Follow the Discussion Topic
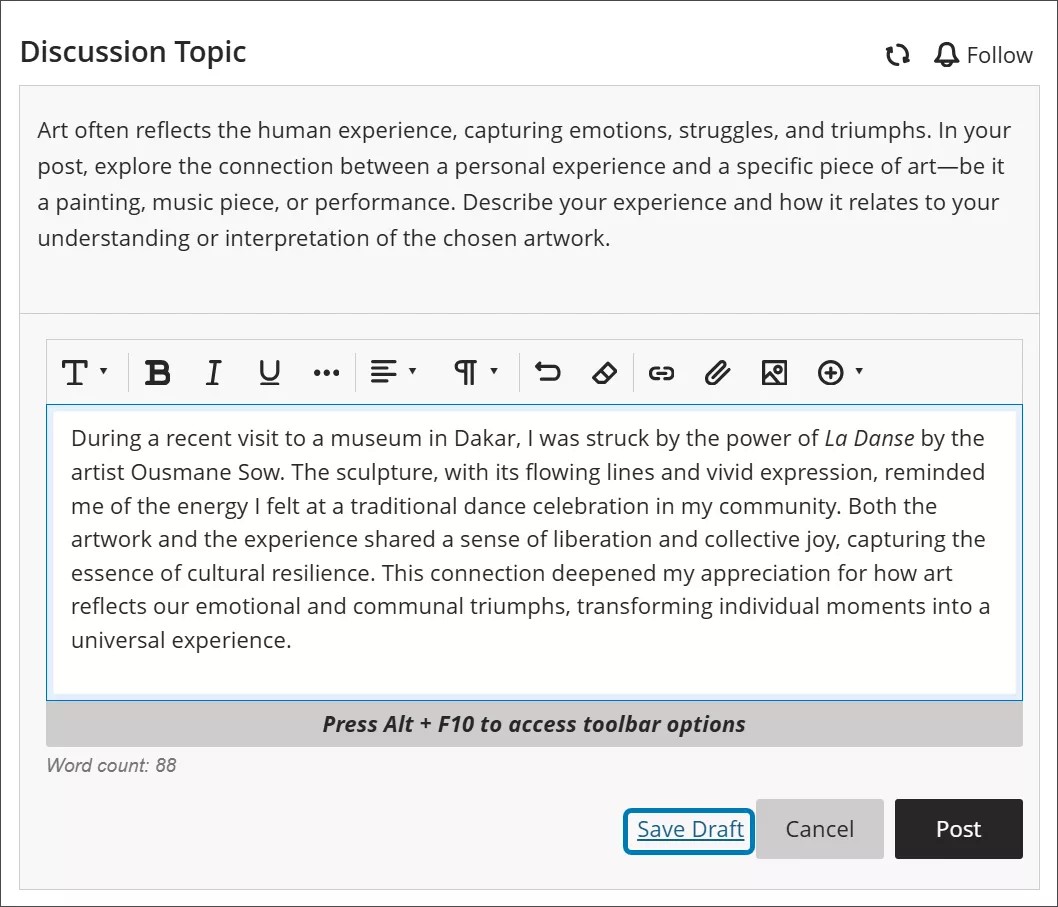The height and width of the screenshot is (907, 1058). [x=999, y=55]
